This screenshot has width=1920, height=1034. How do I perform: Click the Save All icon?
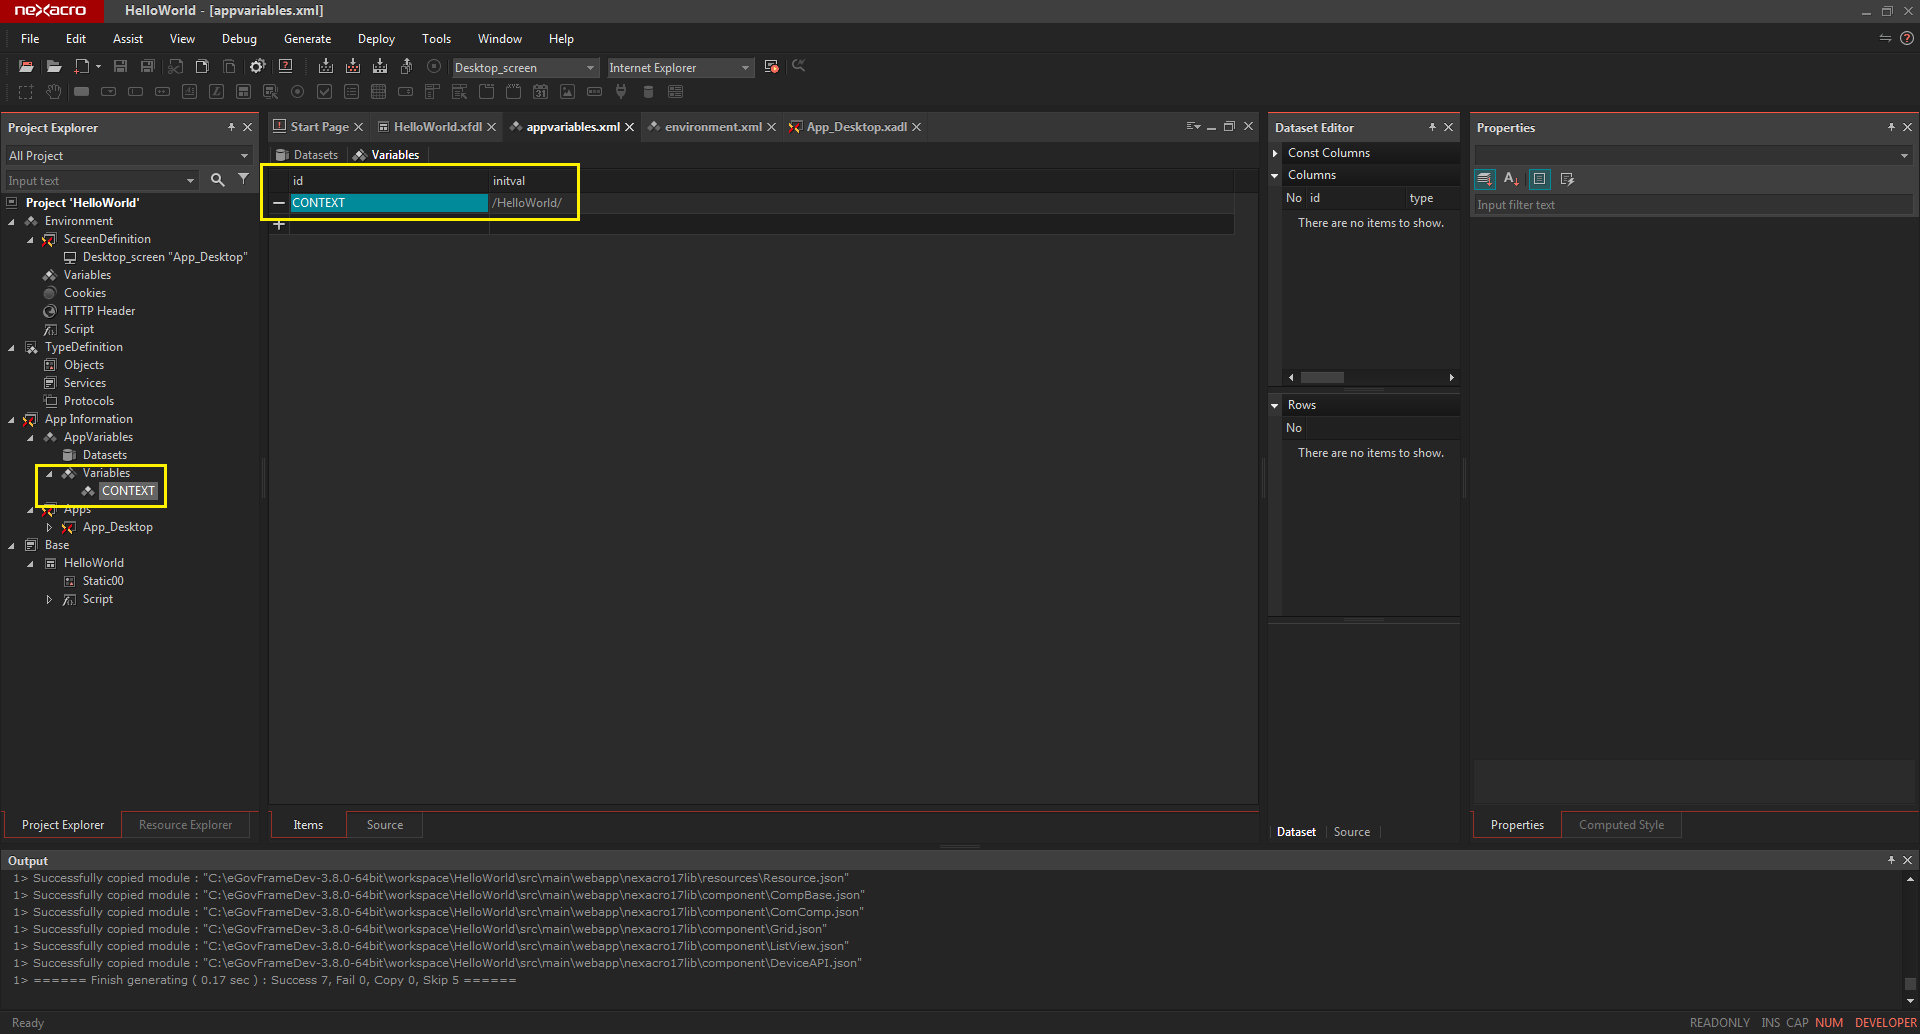tap(148, 67)
